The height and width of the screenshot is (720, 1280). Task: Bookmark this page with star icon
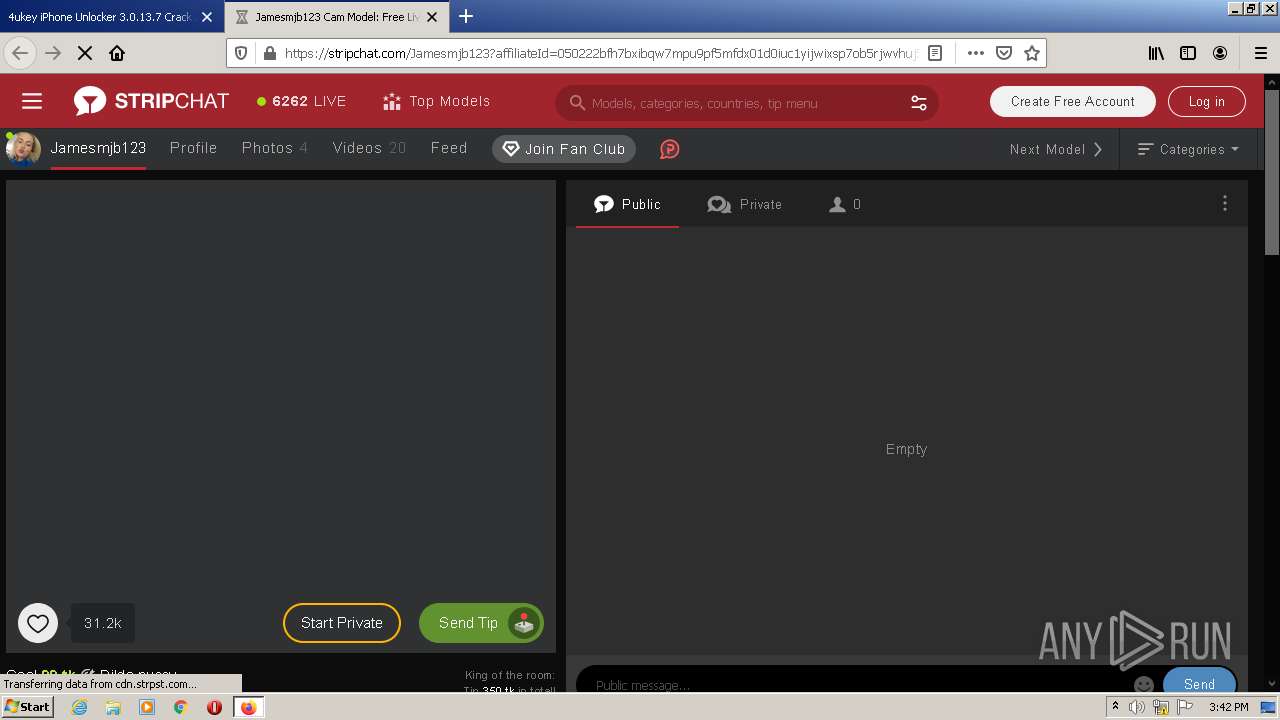click(1032, 53)
